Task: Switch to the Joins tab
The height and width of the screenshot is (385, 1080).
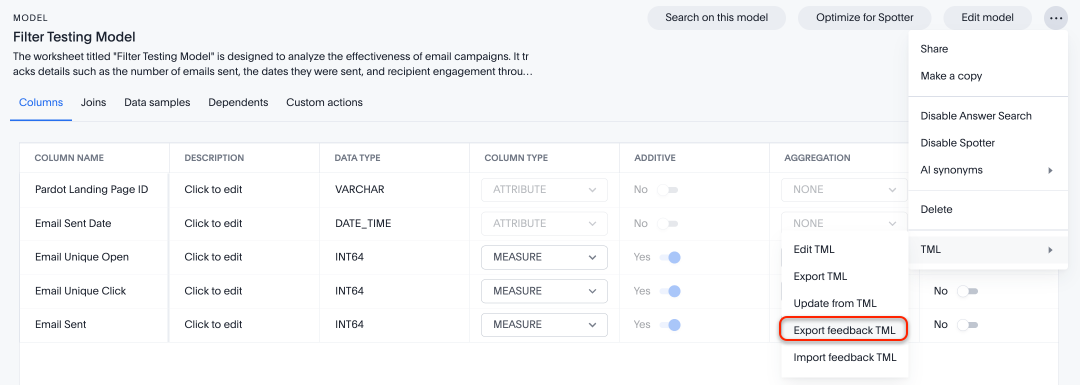Action: pos(94,103)
